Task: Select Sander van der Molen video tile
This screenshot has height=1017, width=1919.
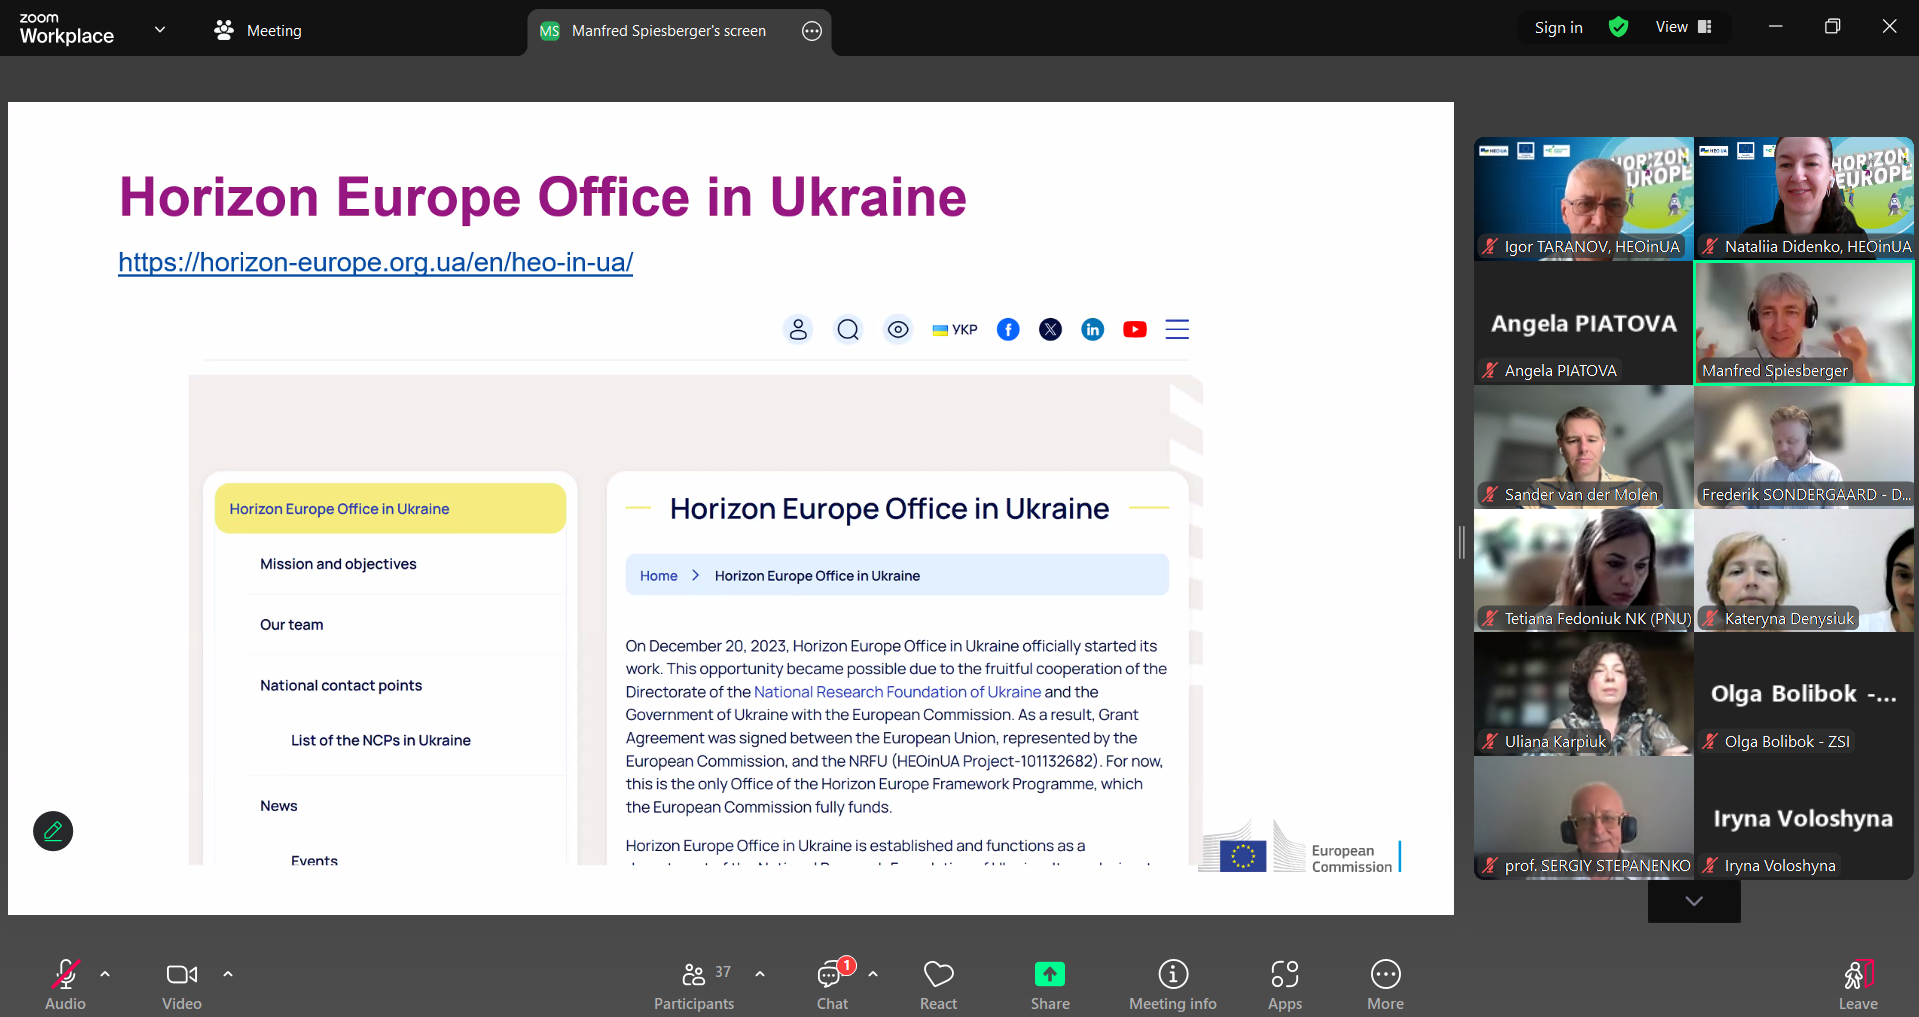Action: [x=1584, y=447]
